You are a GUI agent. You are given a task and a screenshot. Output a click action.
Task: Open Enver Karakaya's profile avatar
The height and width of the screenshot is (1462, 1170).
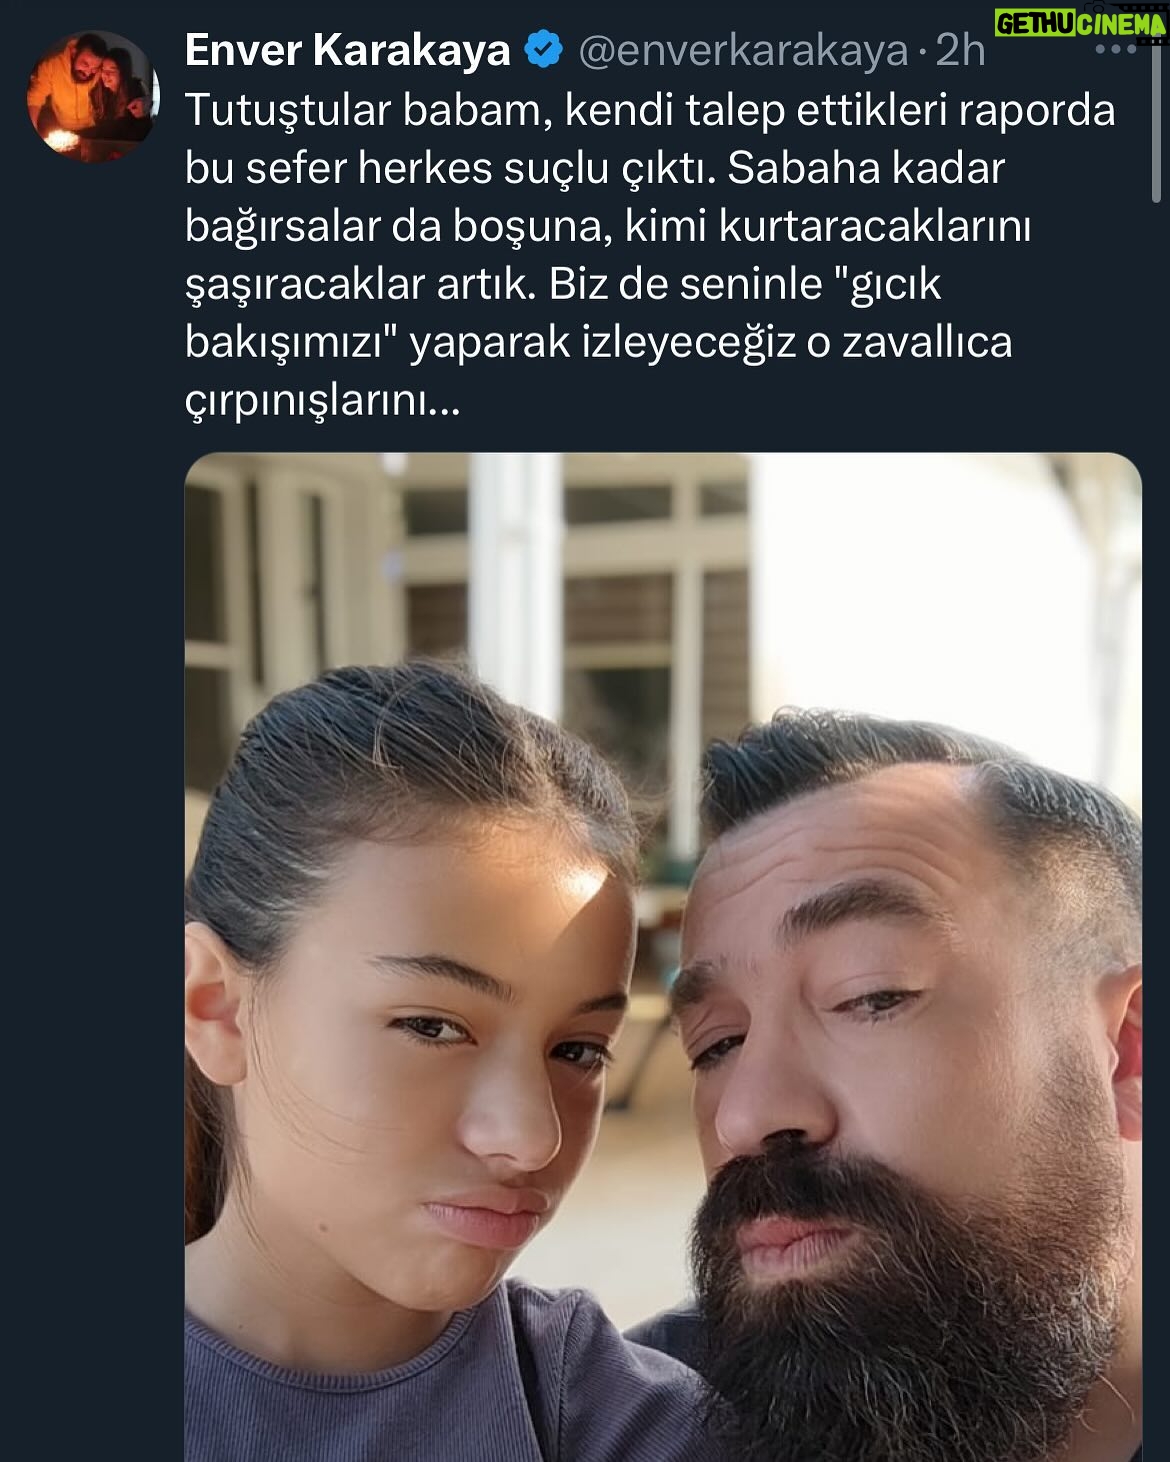pos(92,97)
